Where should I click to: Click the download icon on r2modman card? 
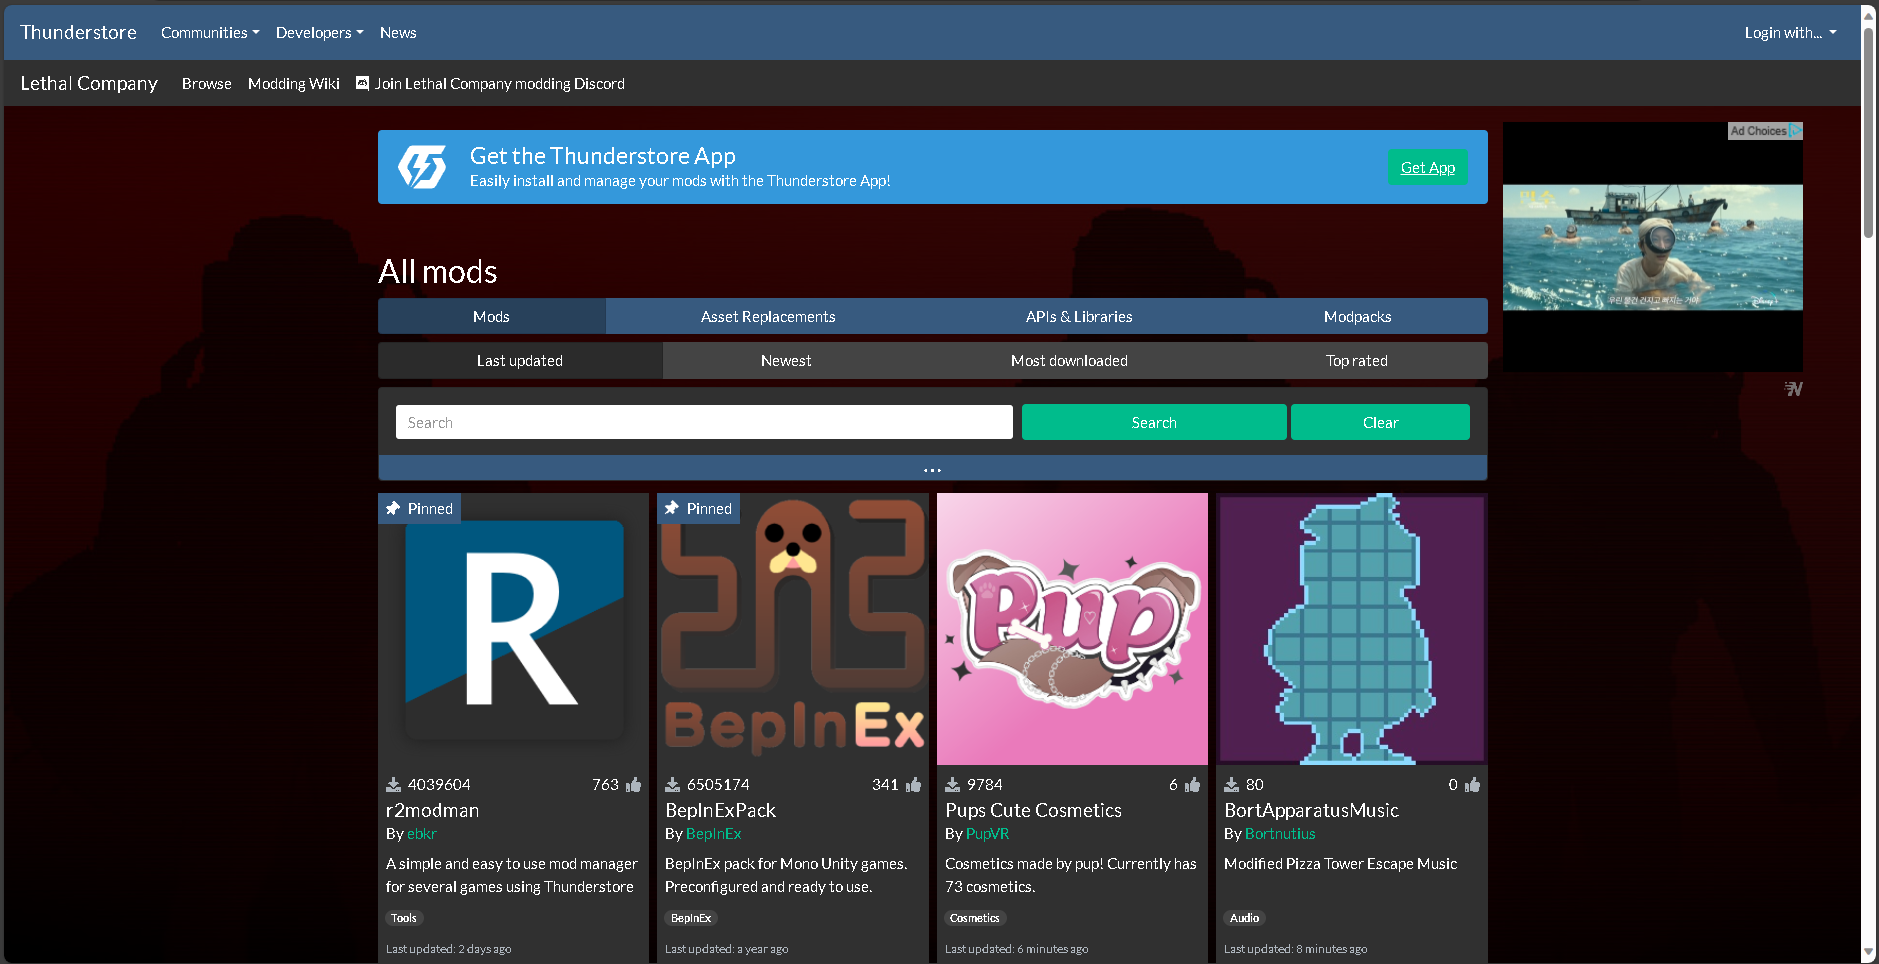tap(394, 785)
